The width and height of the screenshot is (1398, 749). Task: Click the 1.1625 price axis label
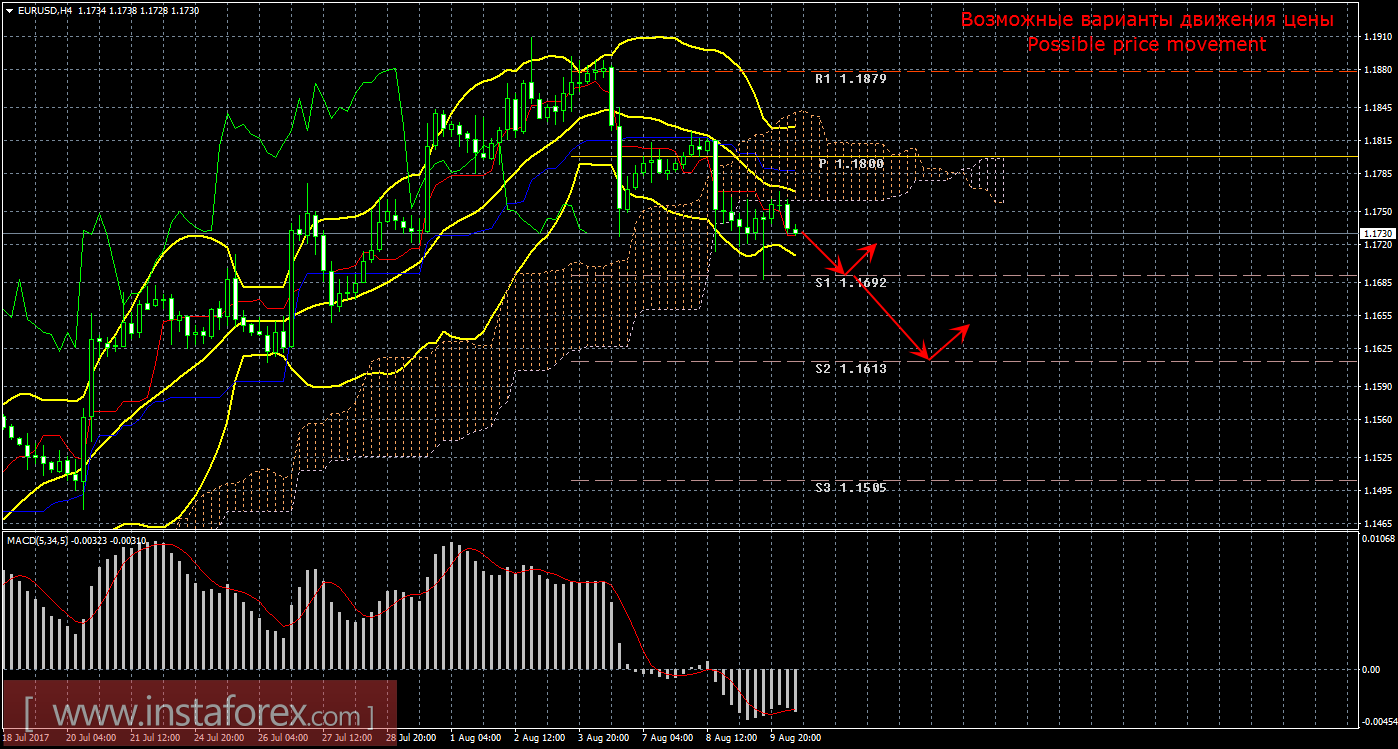coord(1378,349)
